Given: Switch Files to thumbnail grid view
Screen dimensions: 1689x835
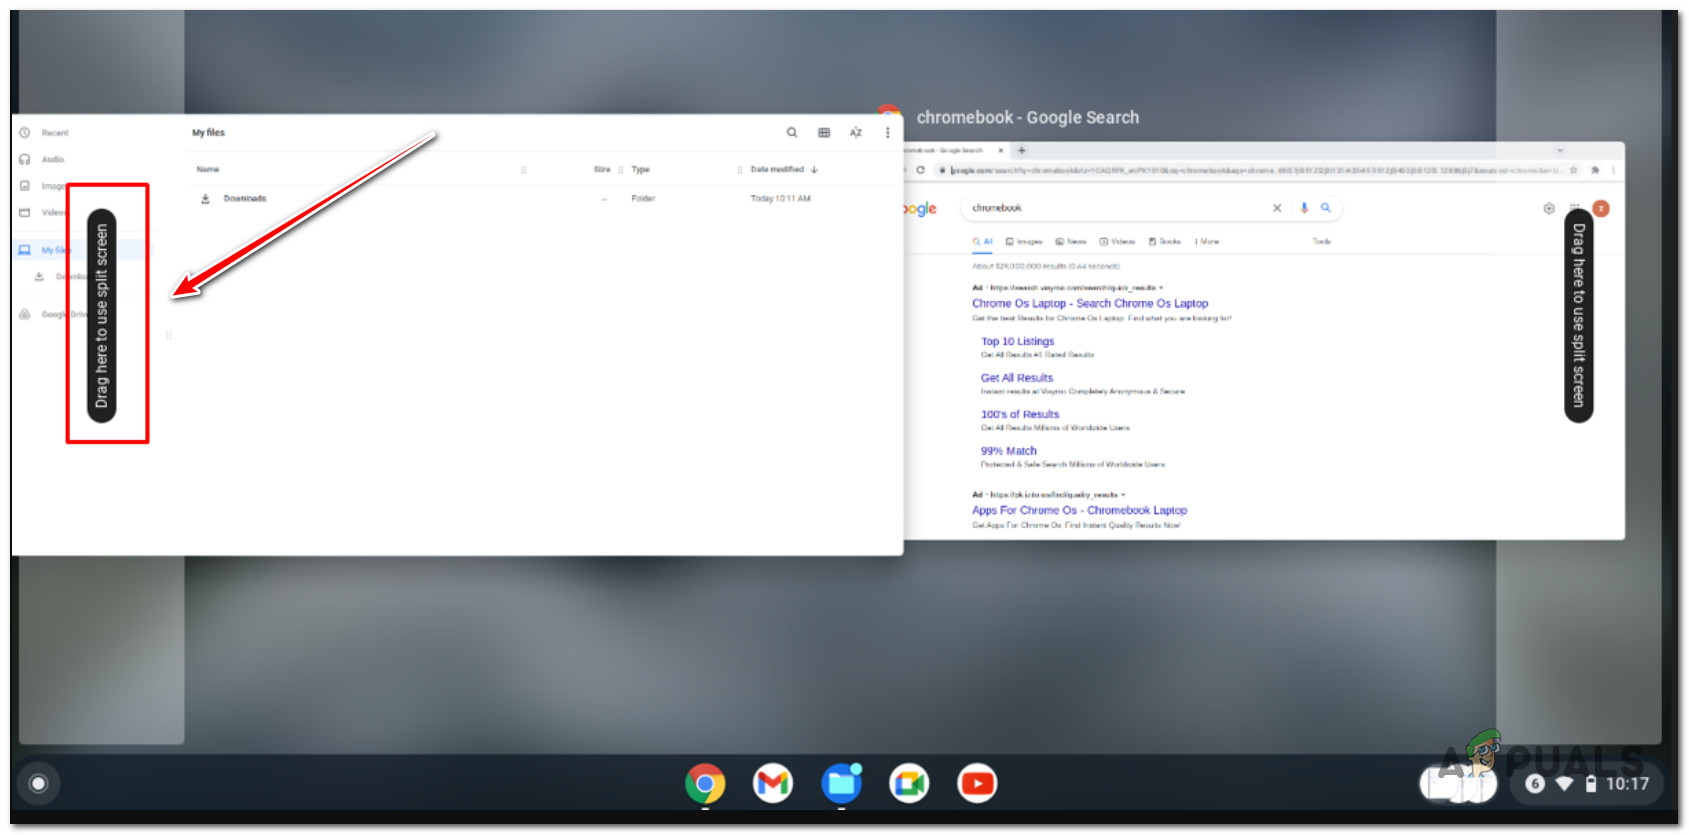Looking at the screenshot, I should tap(824, 132).
